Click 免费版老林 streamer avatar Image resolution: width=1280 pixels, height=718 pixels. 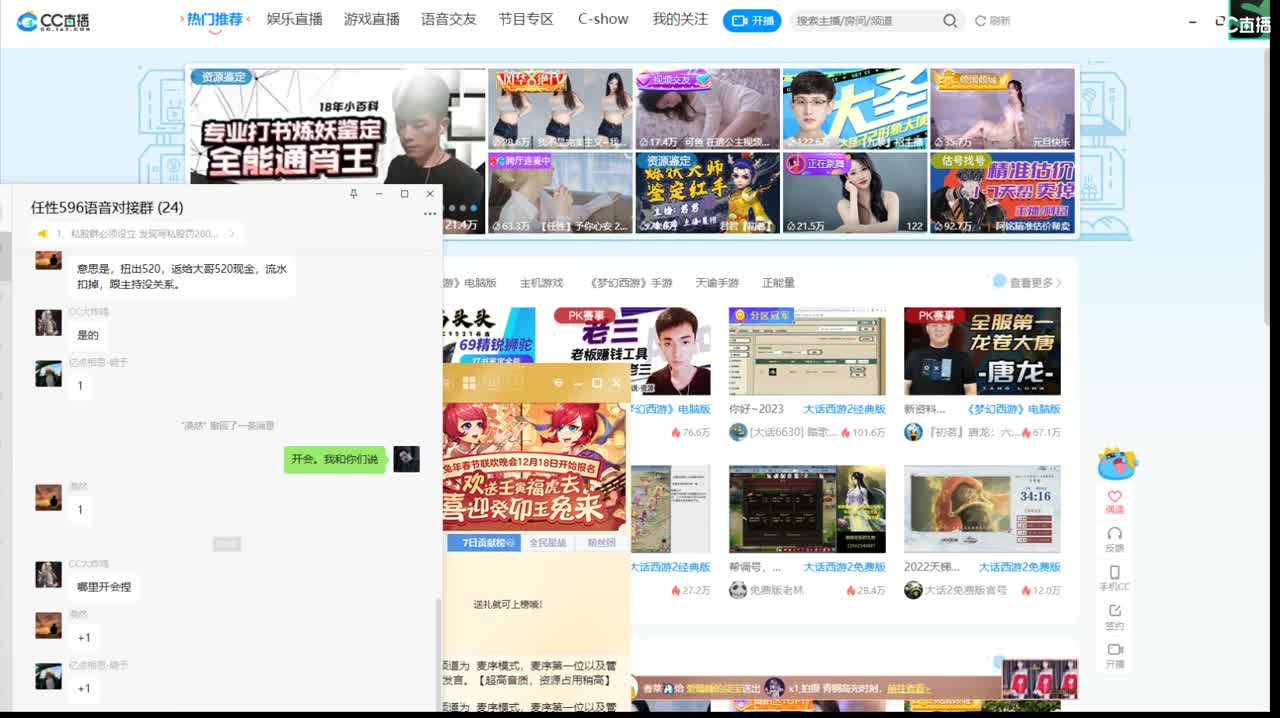[738, 590]
